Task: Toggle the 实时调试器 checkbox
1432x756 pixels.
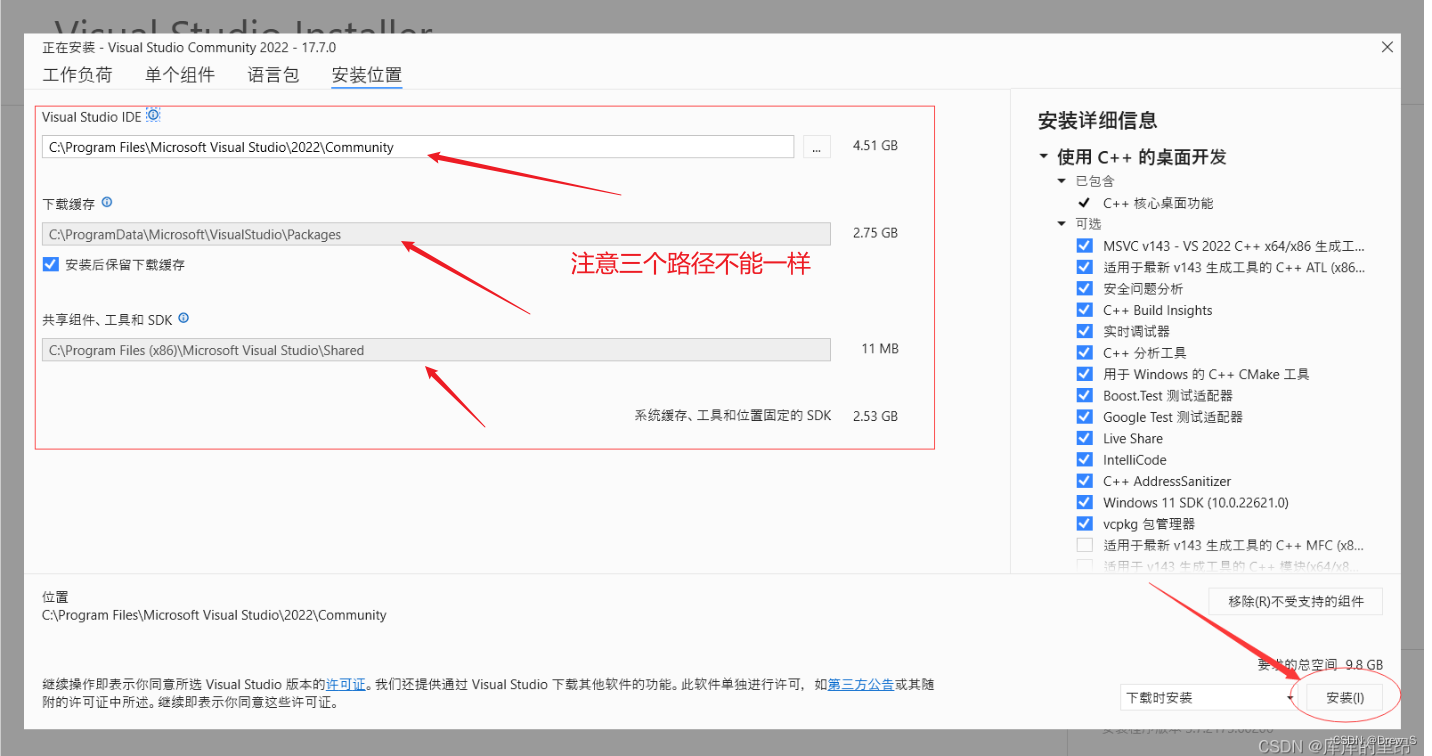Action: click(1084, 331)
